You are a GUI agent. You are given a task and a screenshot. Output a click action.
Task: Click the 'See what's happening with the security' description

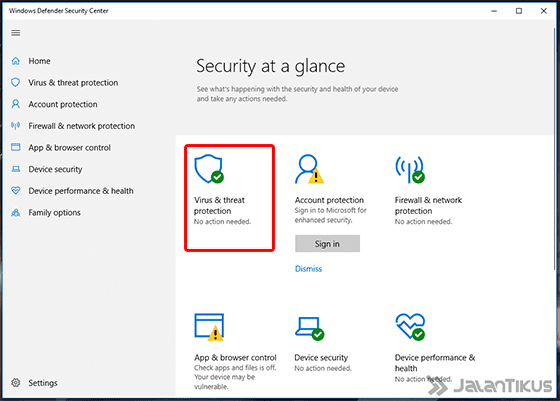pyautogui.click(x=297, y=94)
